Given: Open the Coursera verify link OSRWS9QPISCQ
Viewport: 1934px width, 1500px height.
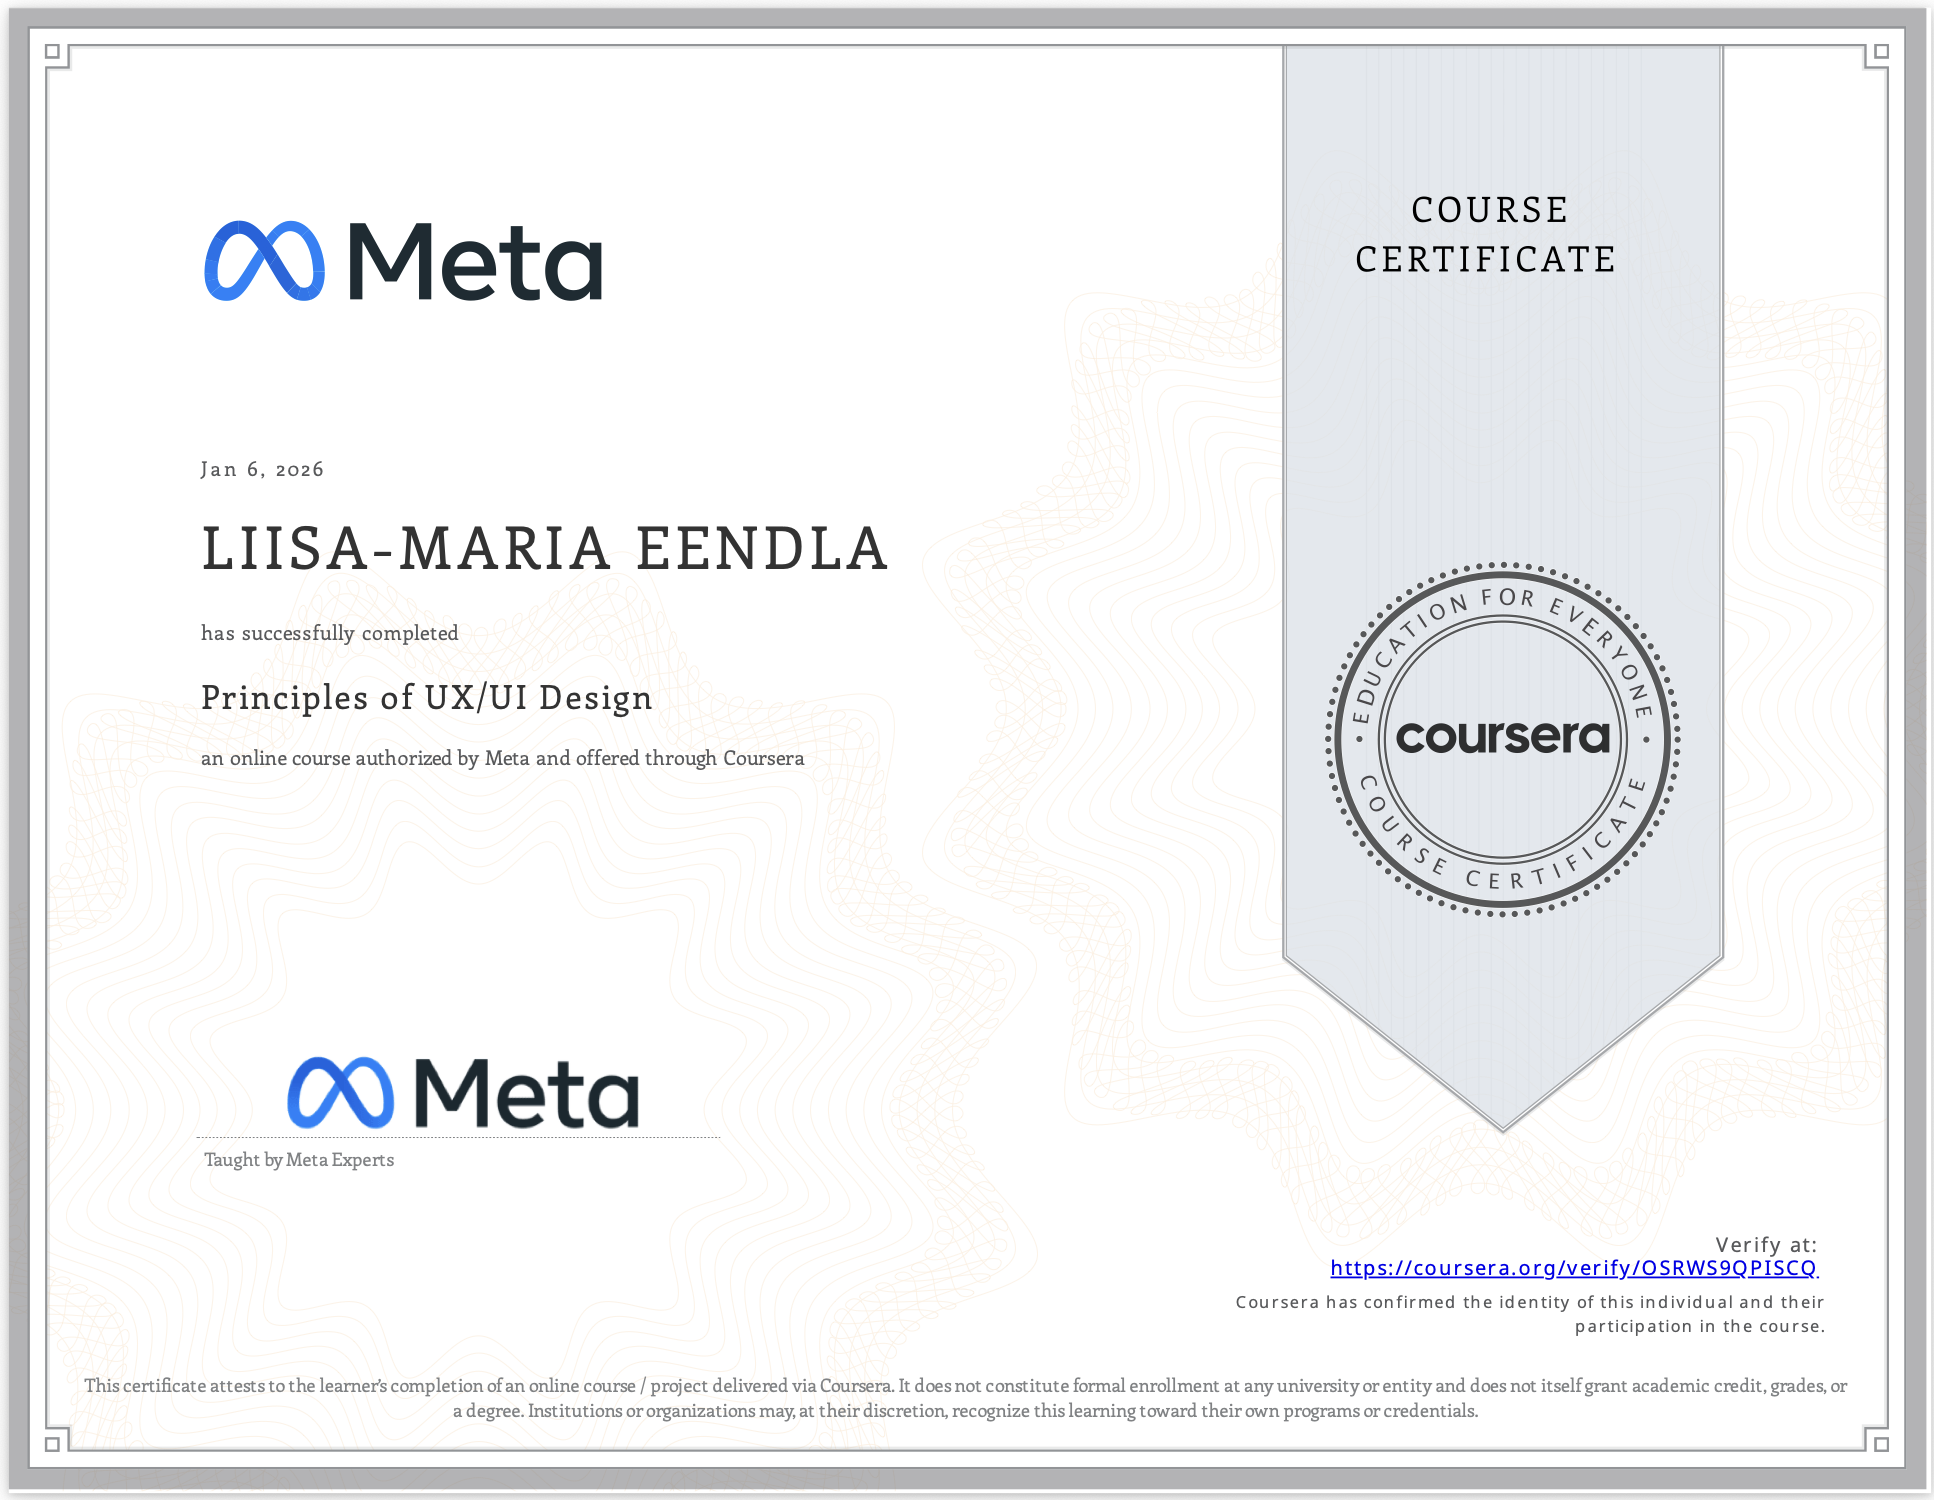Looking at the screenshot, I should pyautogui.click(x=1574, y=1268).
